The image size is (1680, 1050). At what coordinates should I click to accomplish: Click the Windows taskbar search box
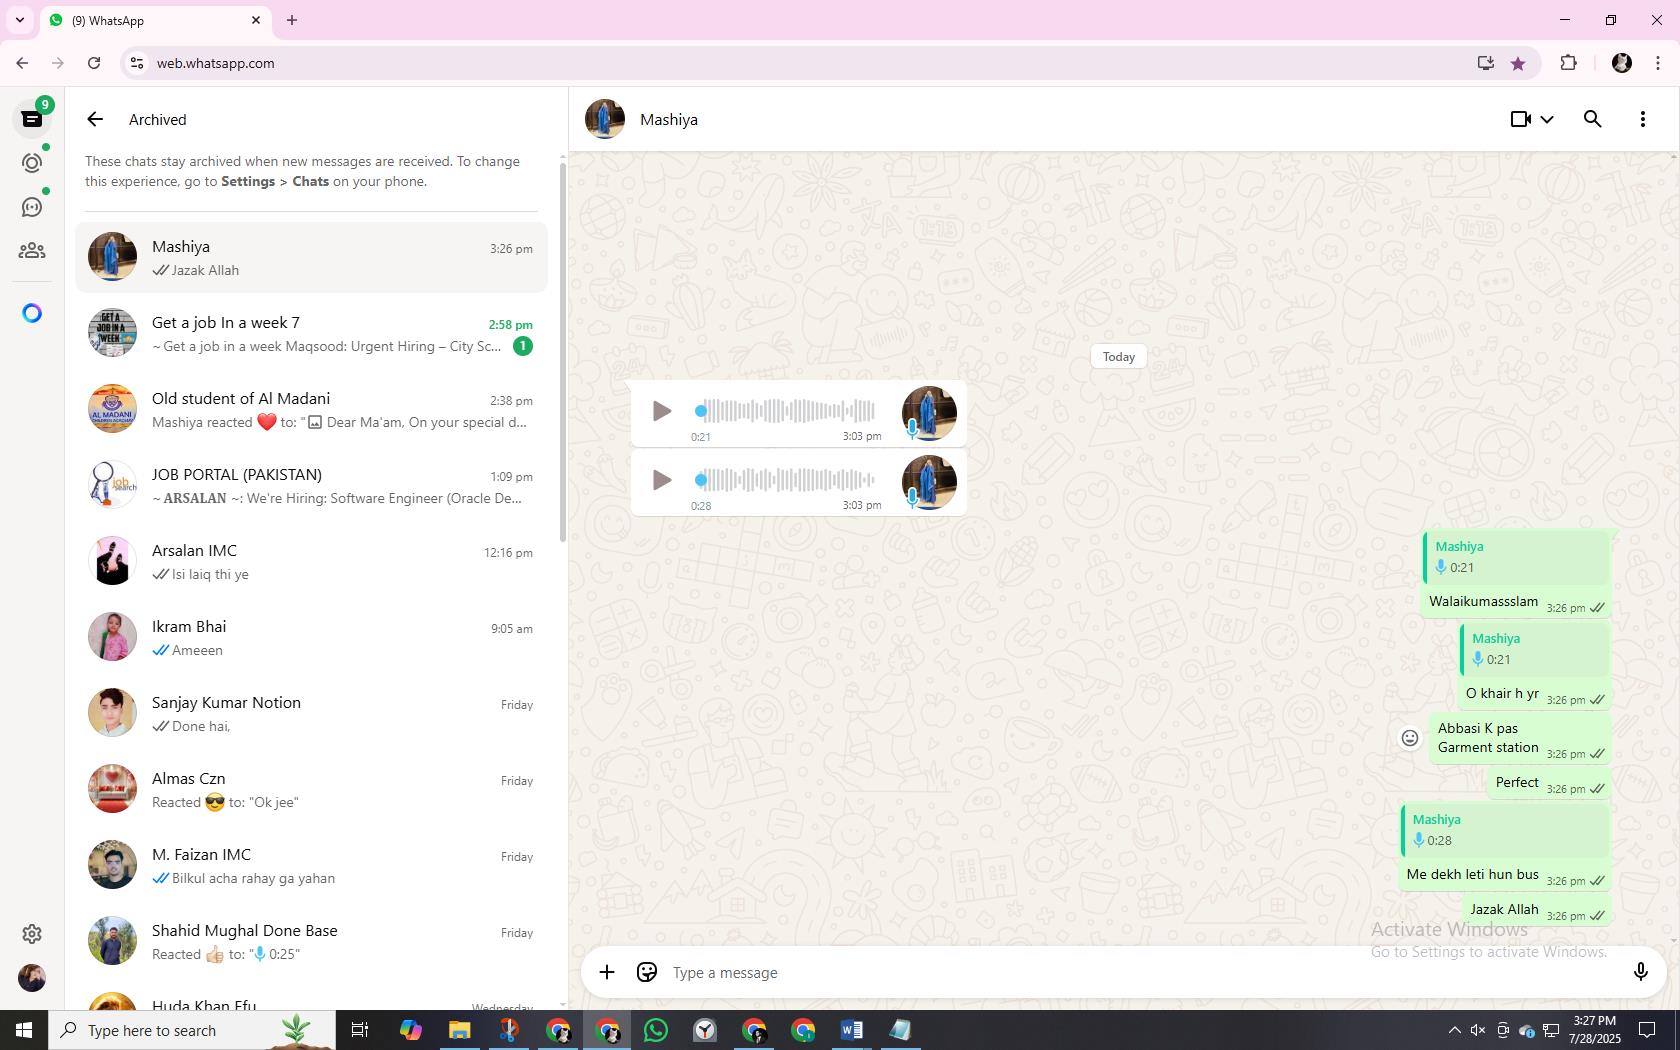pos(193,1030)
